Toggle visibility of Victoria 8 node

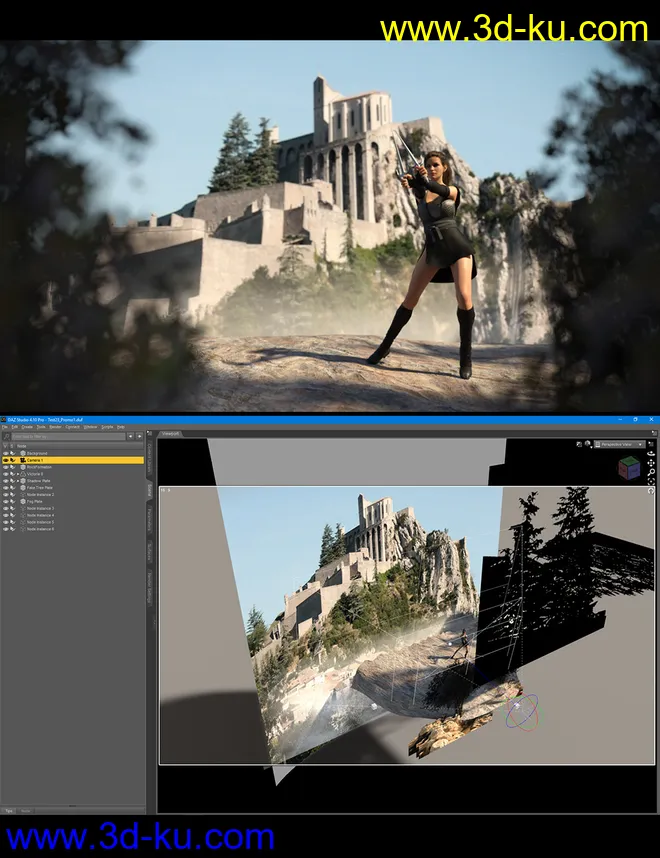coord(6,474)
